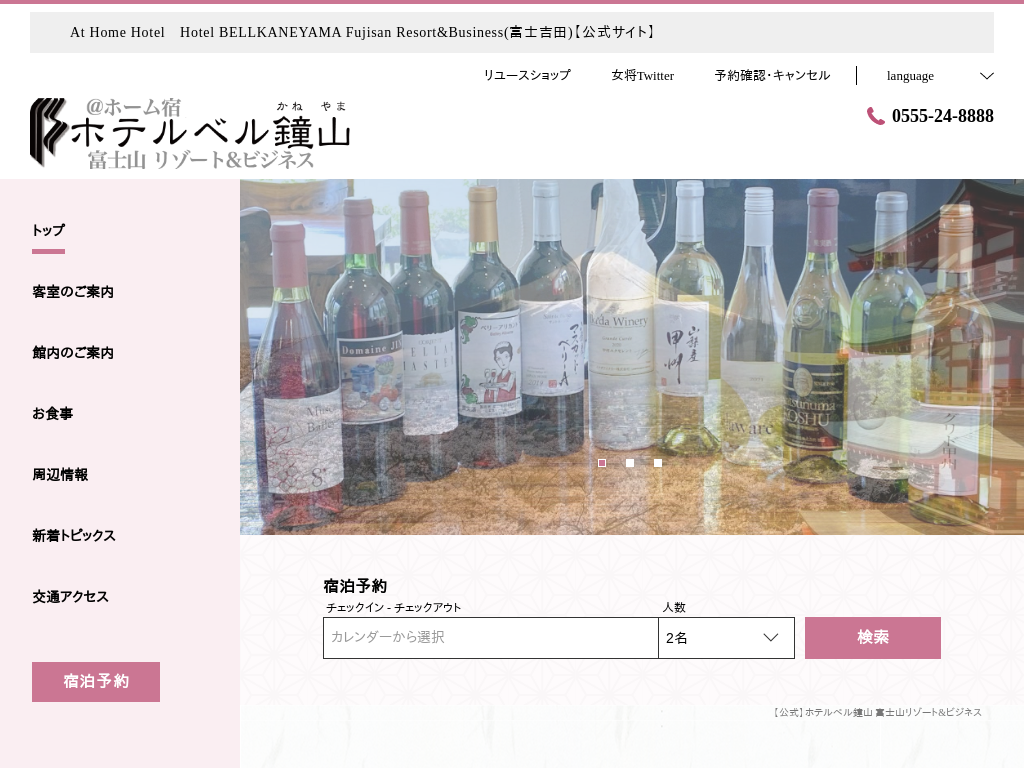
Task: Go to 交通アクセス in the sidebar
Action: coord(71,597)
